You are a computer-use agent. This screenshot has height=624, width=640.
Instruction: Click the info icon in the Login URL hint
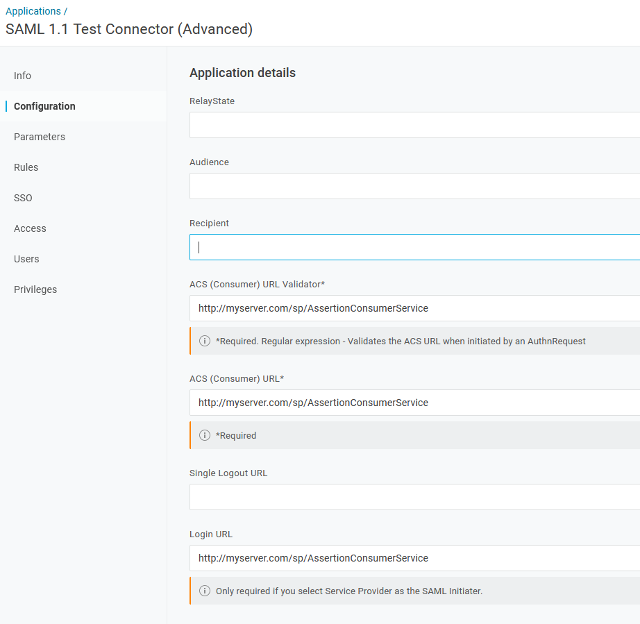204,591
